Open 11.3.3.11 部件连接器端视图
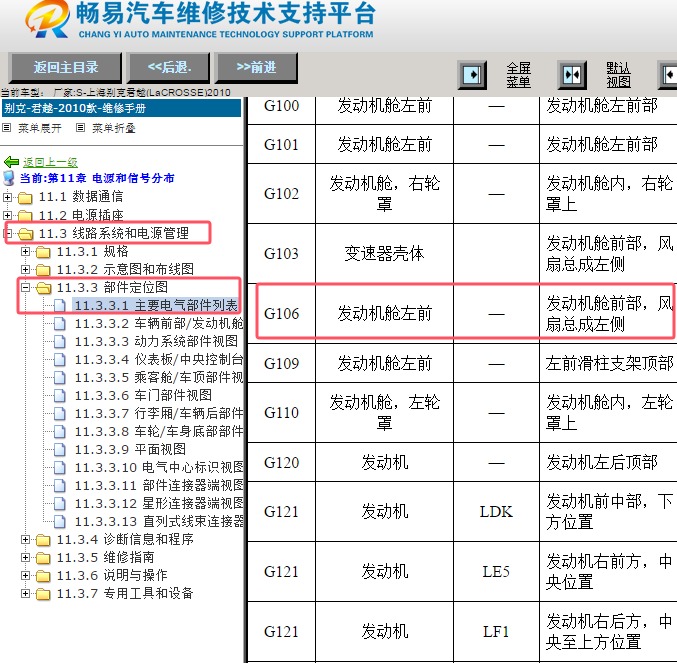Image resolution: width=677 pixels, height=663 pixels. [158, 485]
